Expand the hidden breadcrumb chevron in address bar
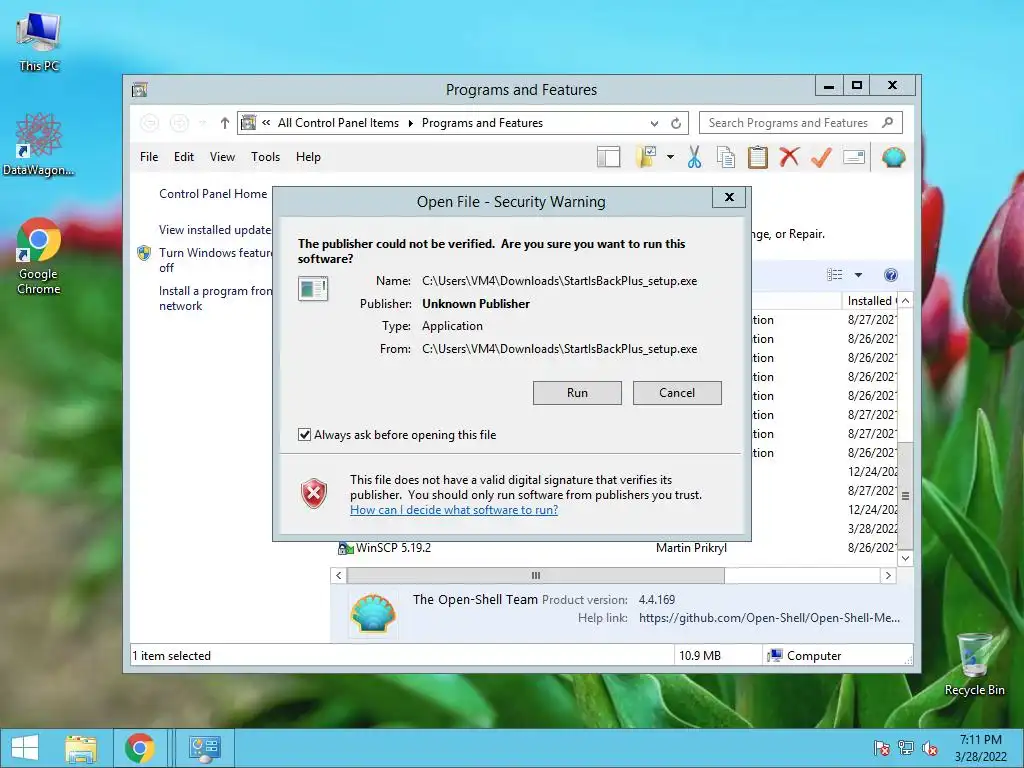 (x=266, y=122)
